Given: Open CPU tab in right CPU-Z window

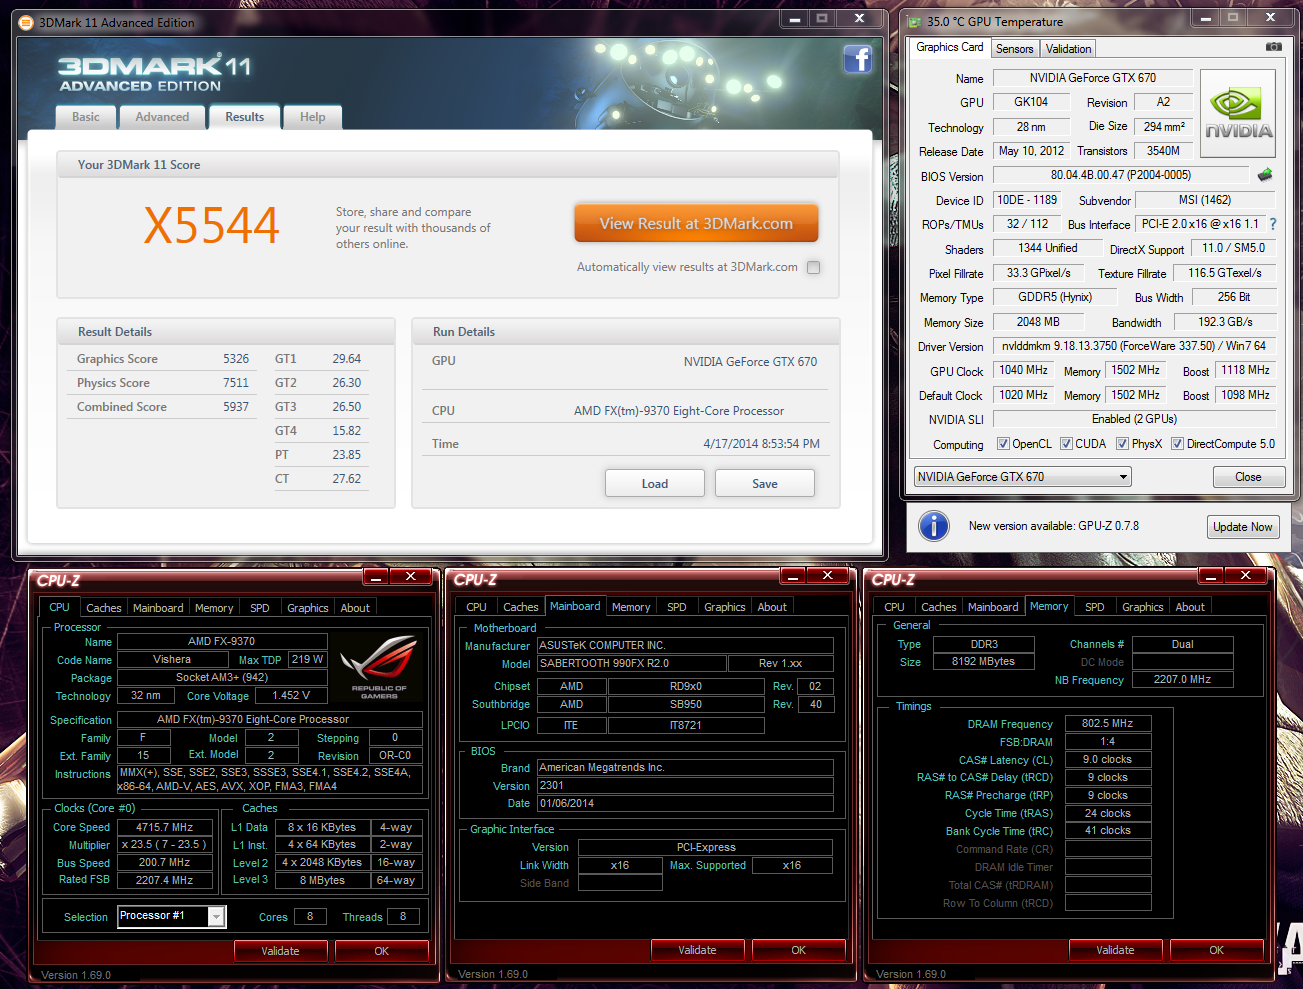Looking at the screenshot, I should [x=895, y=607].
